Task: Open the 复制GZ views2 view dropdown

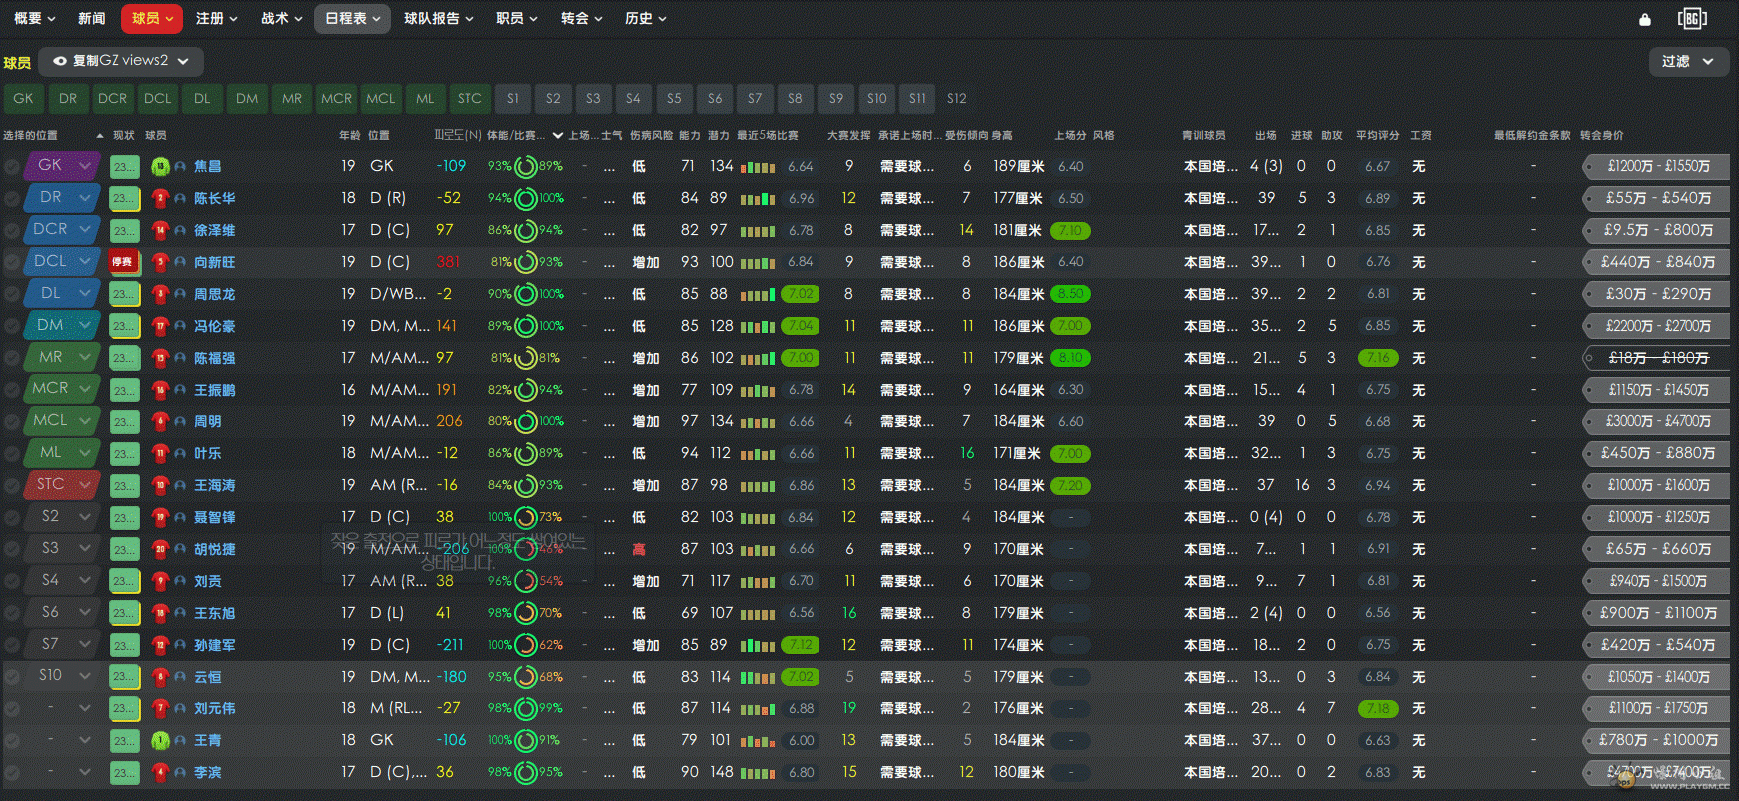Action: pos(121,61)
